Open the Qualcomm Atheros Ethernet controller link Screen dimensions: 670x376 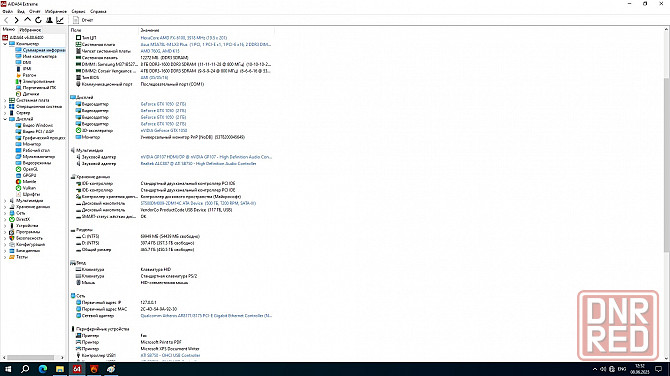[x=206, y=316]
